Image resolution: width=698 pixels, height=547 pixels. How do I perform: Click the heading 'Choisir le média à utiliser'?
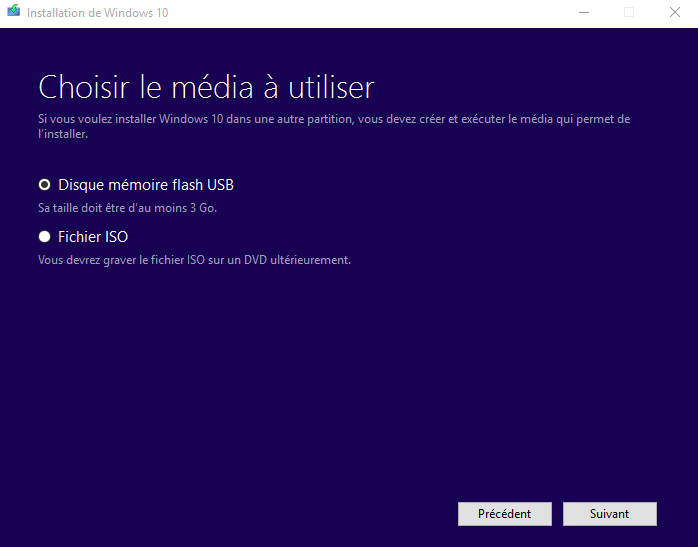tap(206, 87)
